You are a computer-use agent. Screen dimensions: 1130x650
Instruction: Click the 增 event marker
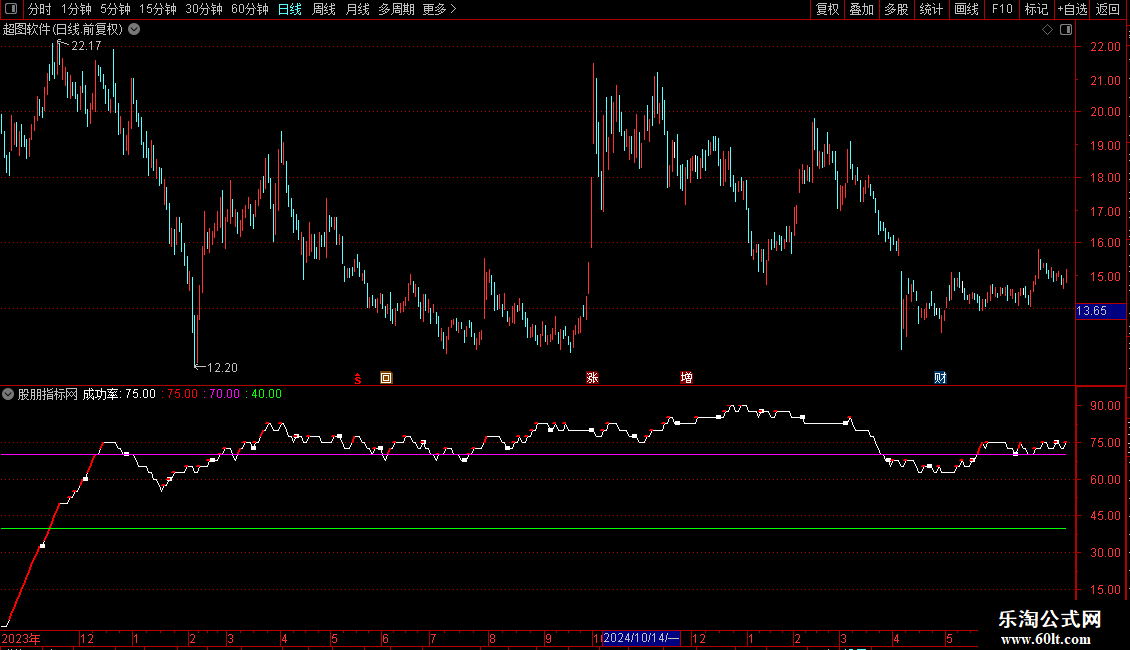(x=686, y=378)
